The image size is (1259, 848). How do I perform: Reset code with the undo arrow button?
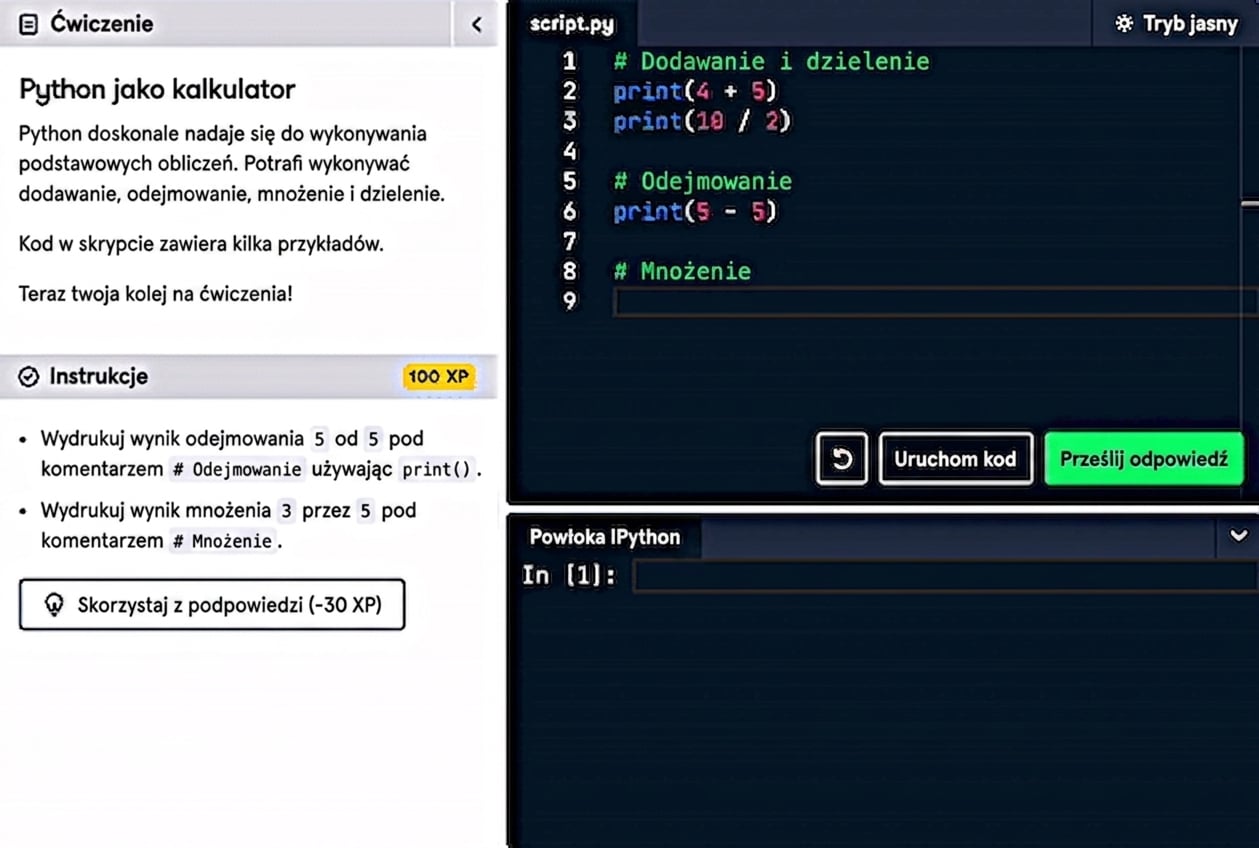click(841, 459)
